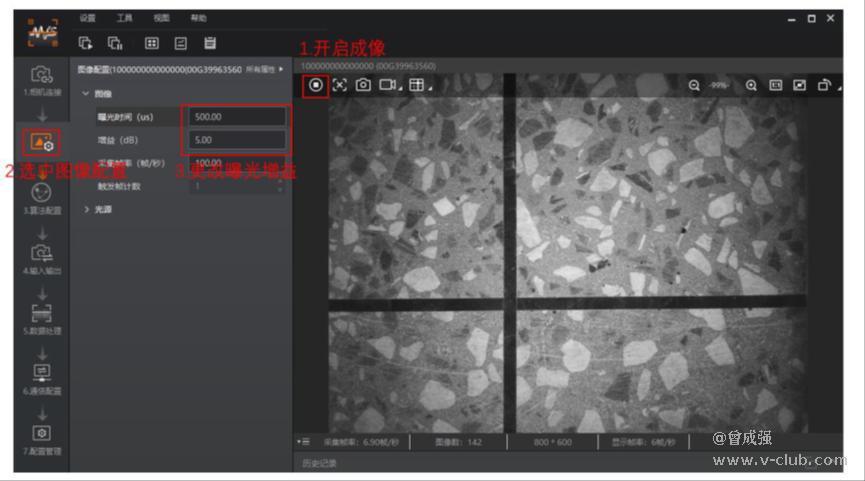This screenshot has height=481, width=865.
Task: Click the 曝光时间 (us) label
Action: coord(126,117)
